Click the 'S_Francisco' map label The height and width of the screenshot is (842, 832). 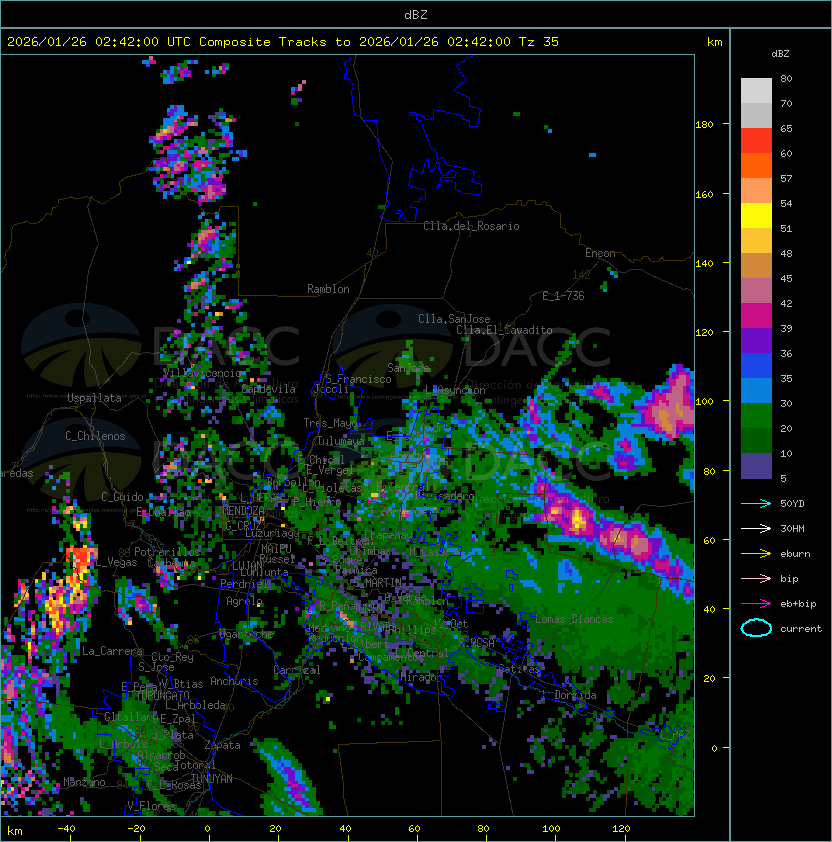click(358, 379)
